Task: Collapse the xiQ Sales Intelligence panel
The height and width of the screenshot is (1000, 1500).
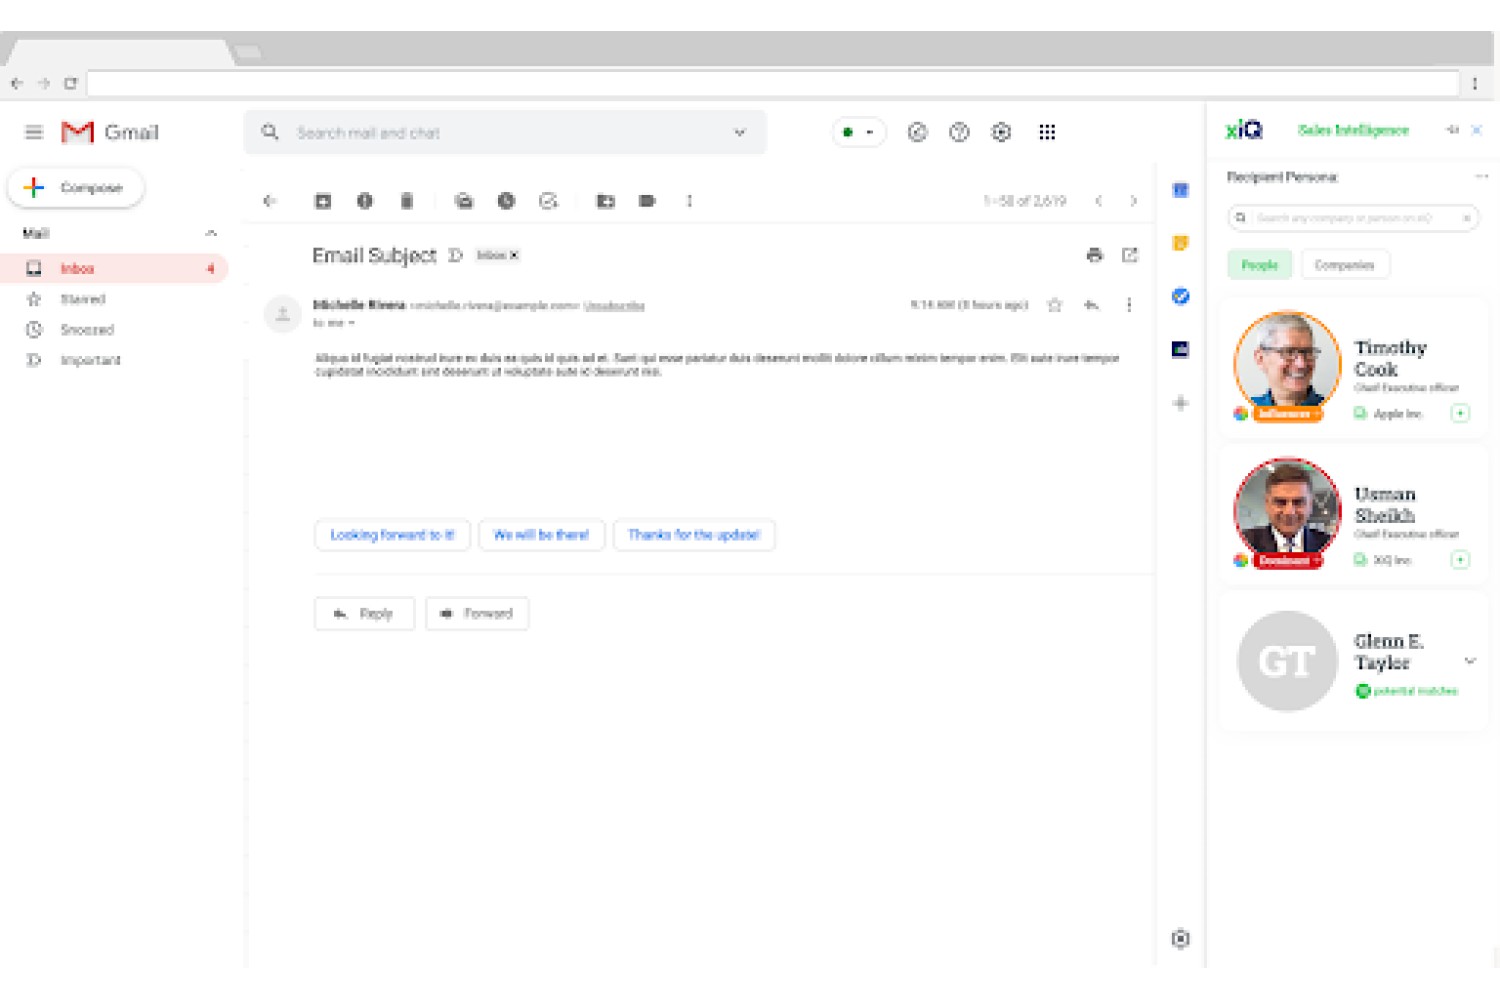Action: [x=1452, y=130]
